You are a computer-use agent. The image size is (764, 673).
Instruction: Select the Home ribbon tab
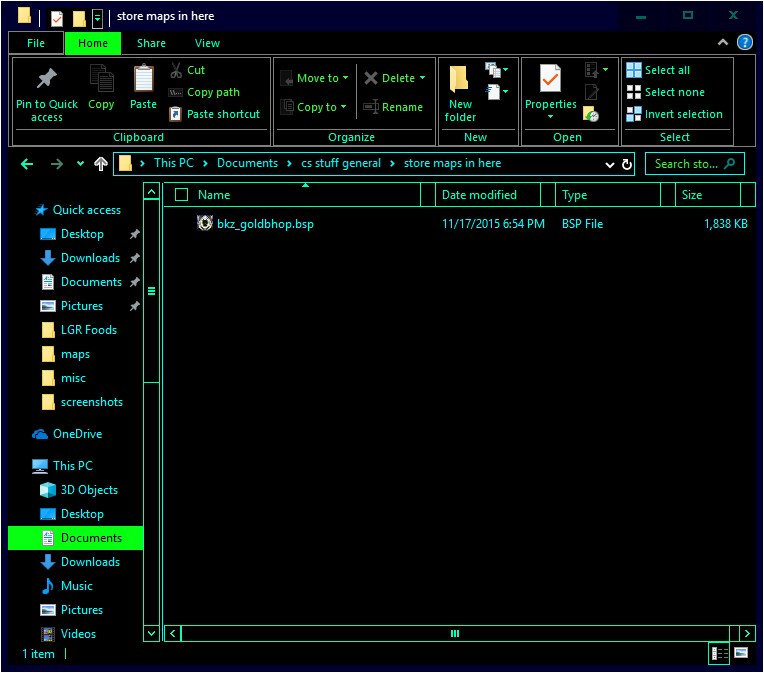[93, 43]
